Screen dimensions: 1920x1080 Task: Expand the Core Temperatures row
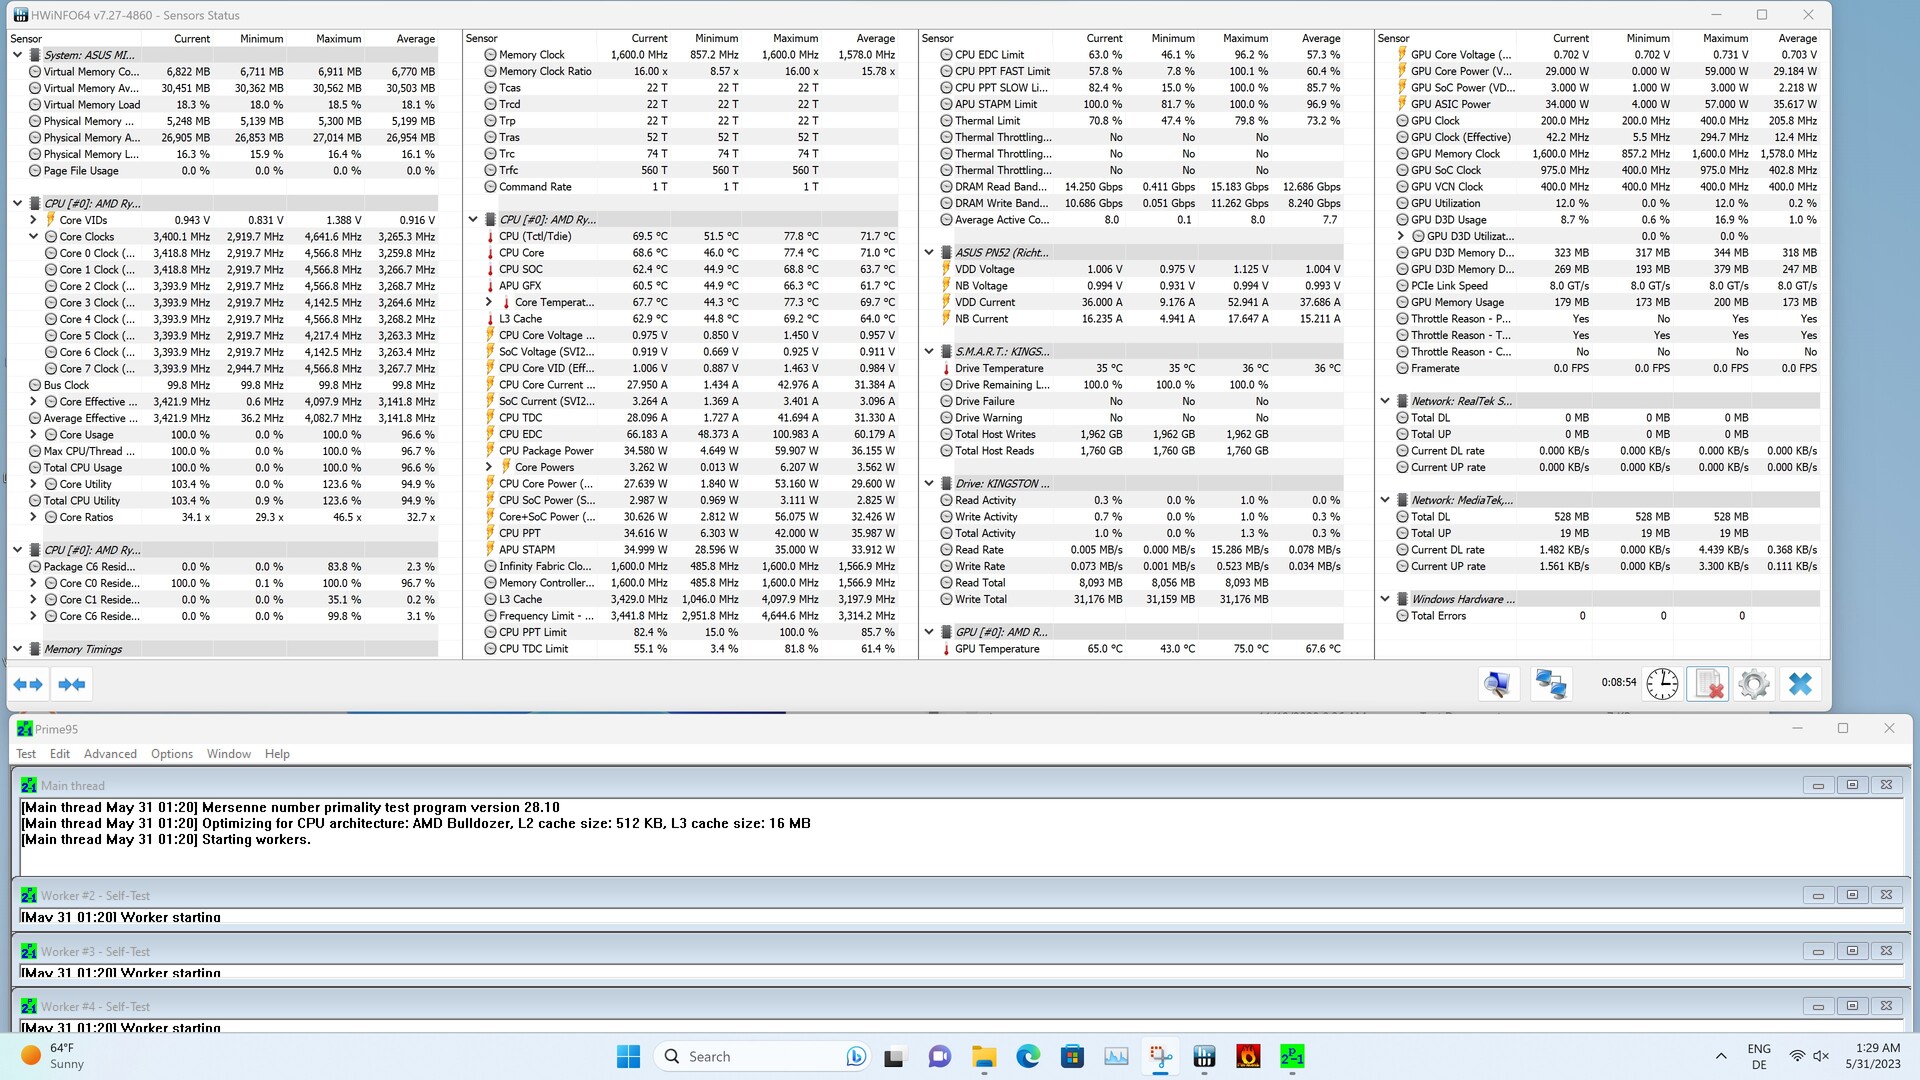coord(489,302)
